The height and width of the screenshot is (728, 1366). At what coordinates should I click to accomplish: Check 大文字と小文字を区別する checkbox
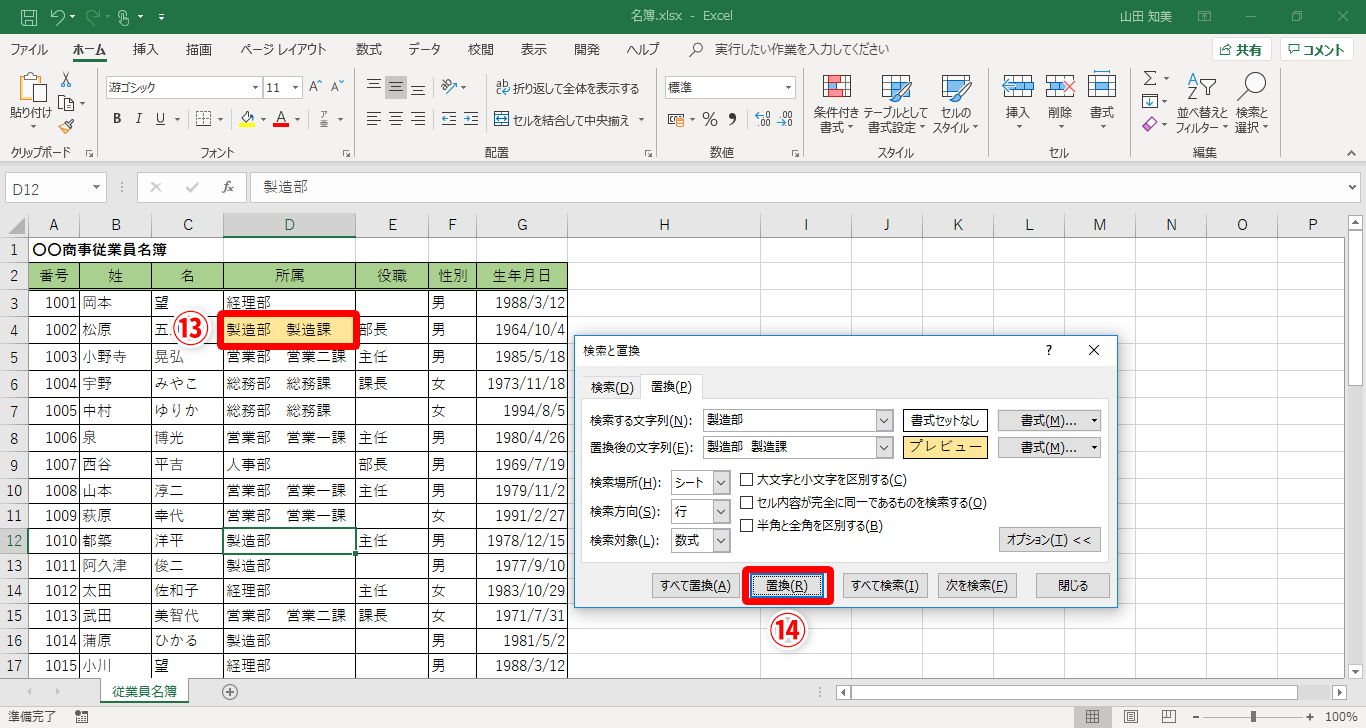coord(746,480)
